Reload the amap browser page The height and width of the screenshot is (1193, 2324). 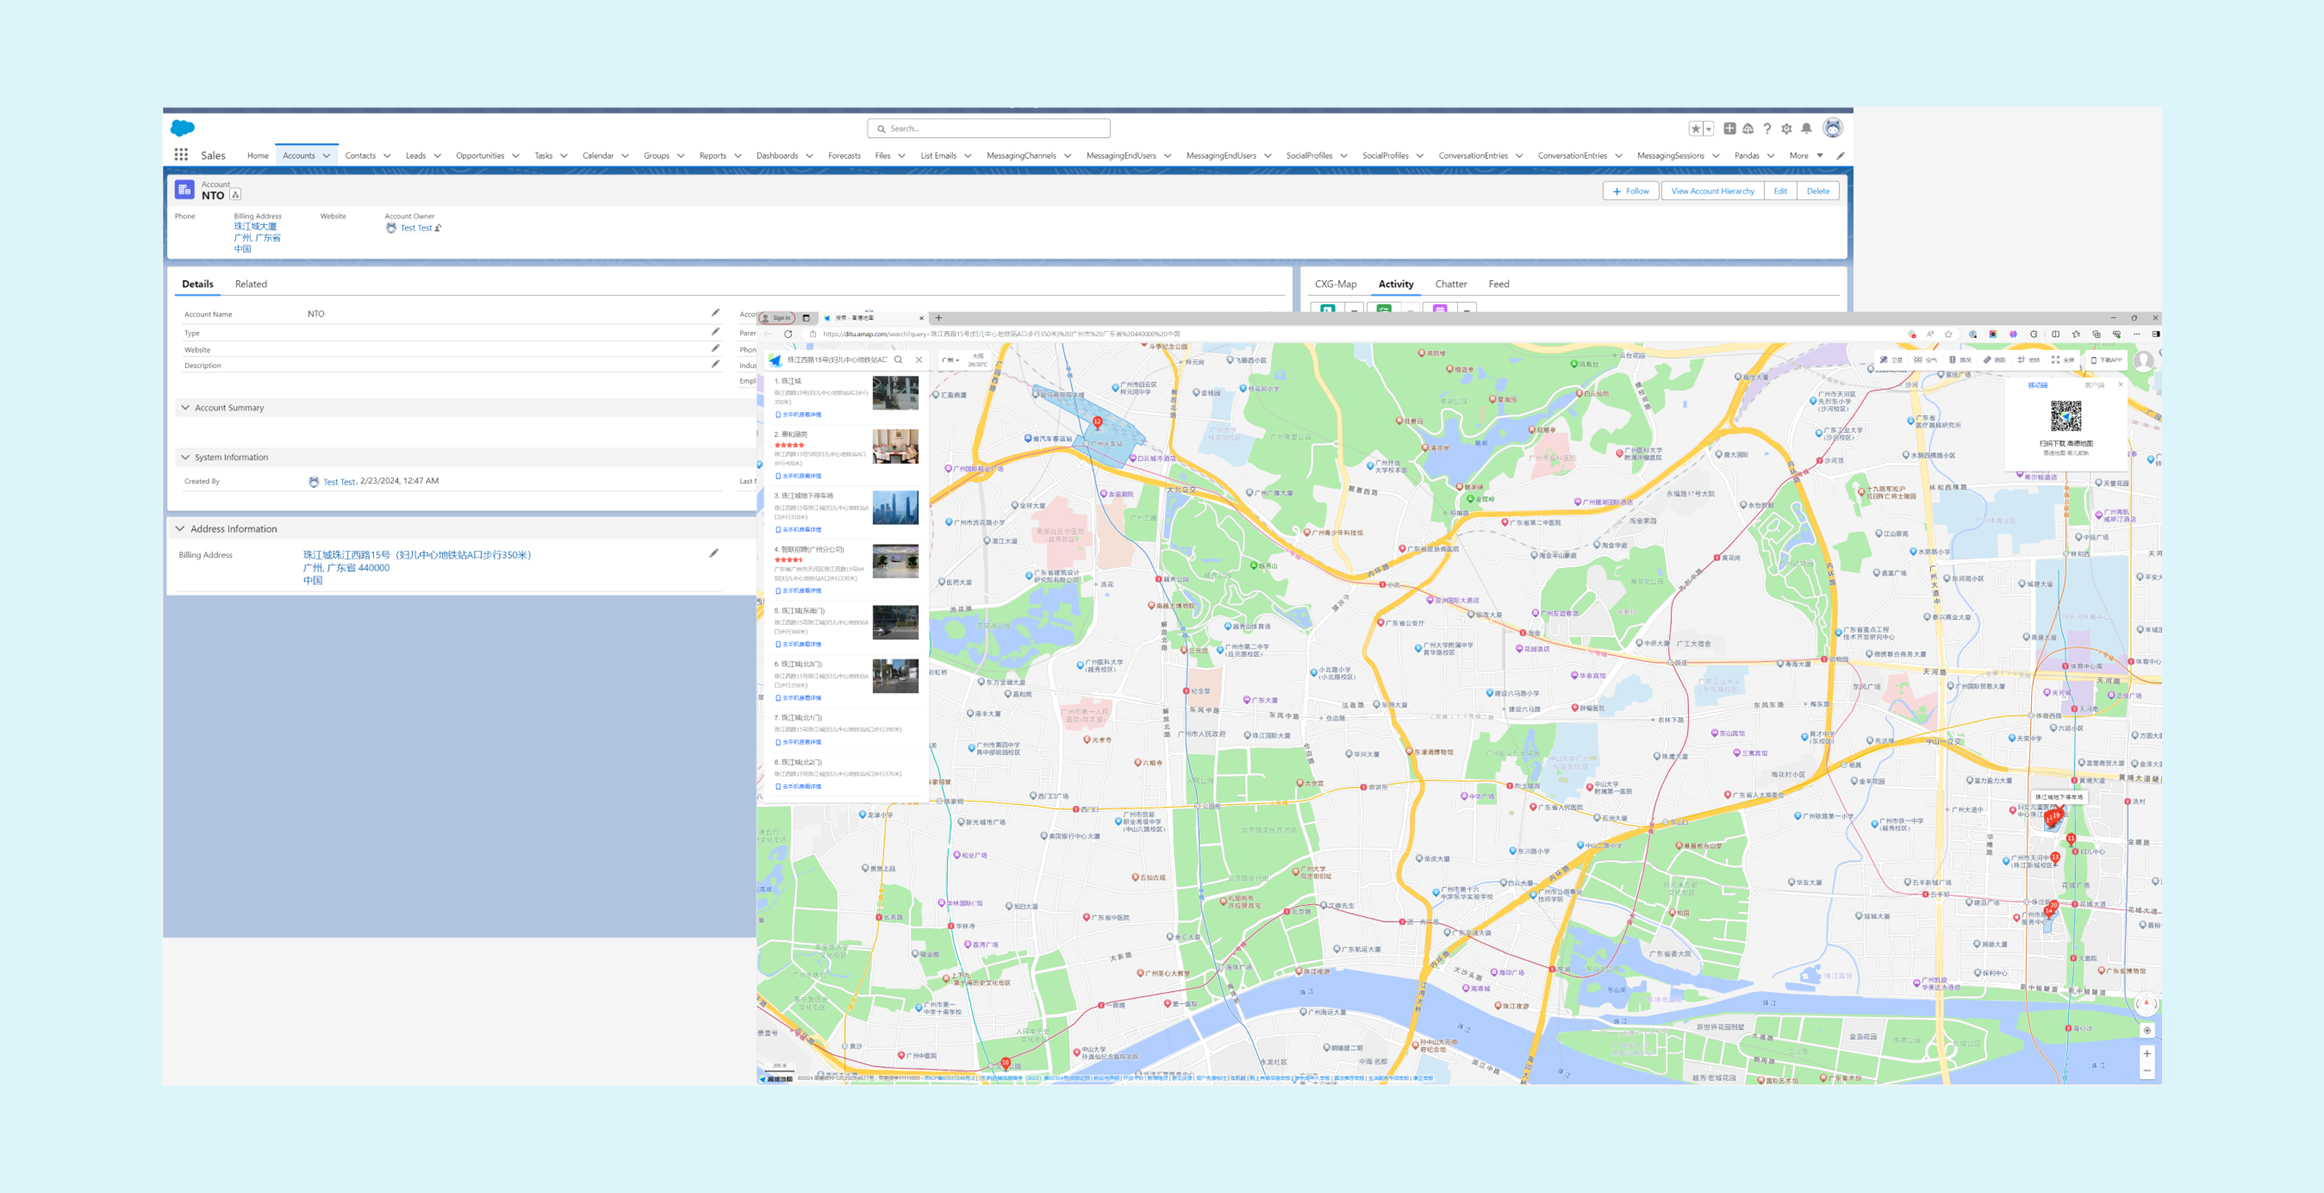click(x=788, y=334)
